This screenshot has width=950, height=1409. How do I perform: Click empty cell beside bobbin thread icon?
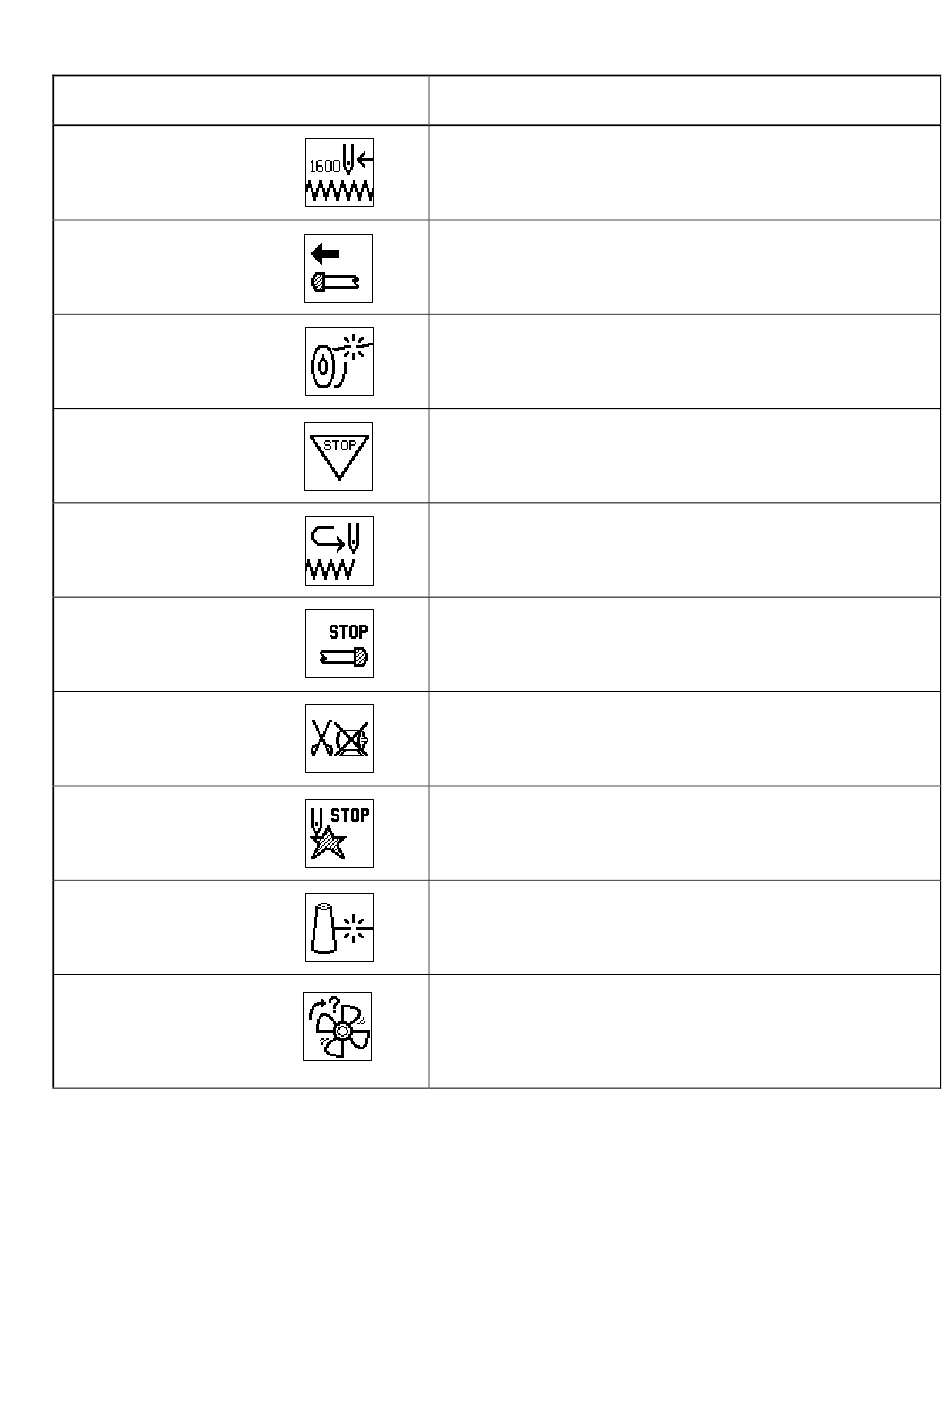click(685, 361)
